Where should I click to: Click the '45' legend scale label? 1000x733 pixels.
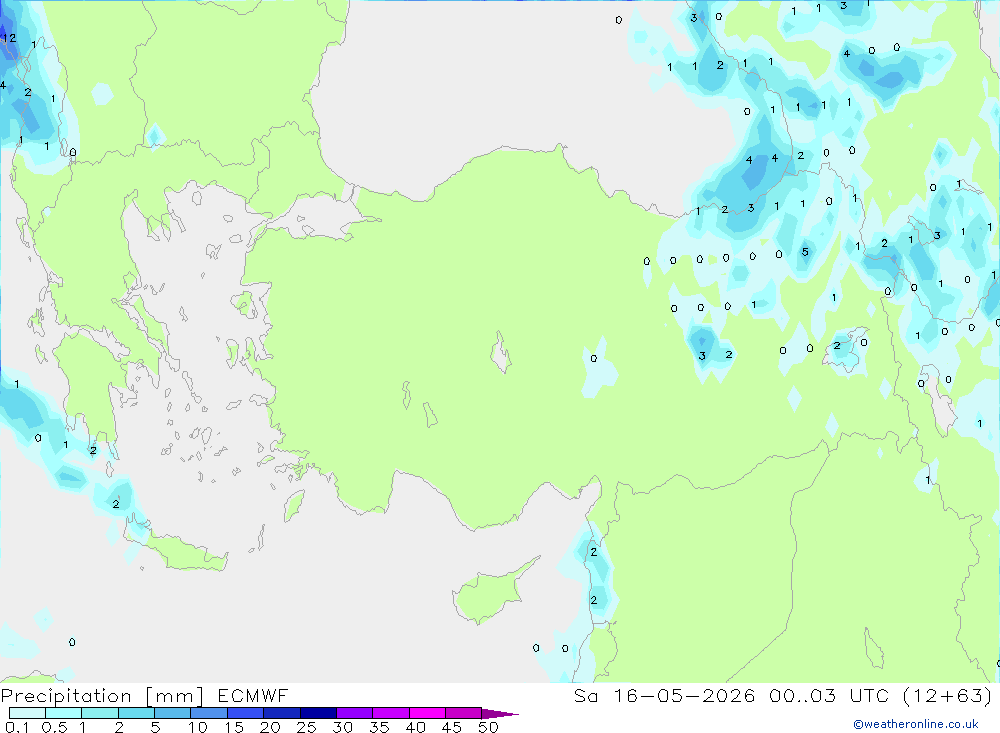click(452, 727)
